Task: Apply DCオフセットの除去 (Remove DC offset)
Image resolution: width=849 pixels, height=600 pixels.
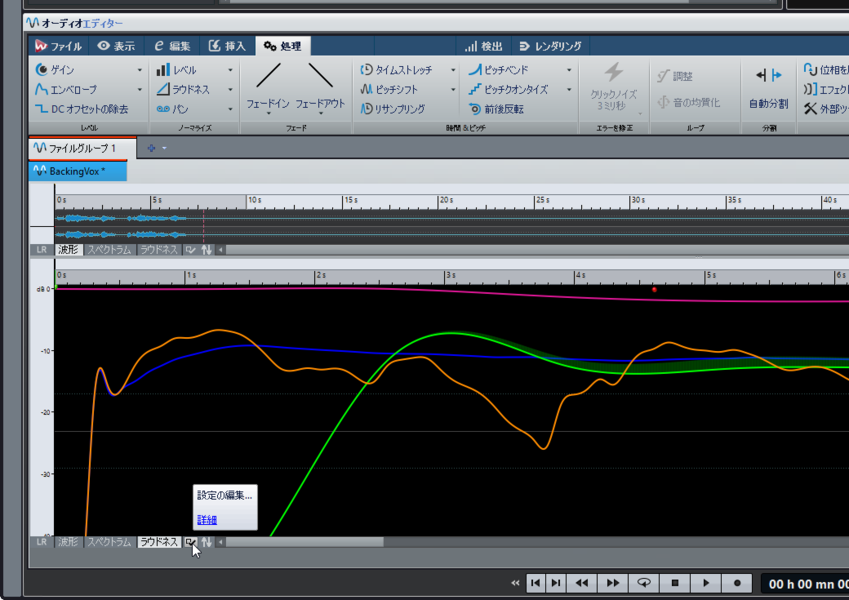Action: (82, 109)
